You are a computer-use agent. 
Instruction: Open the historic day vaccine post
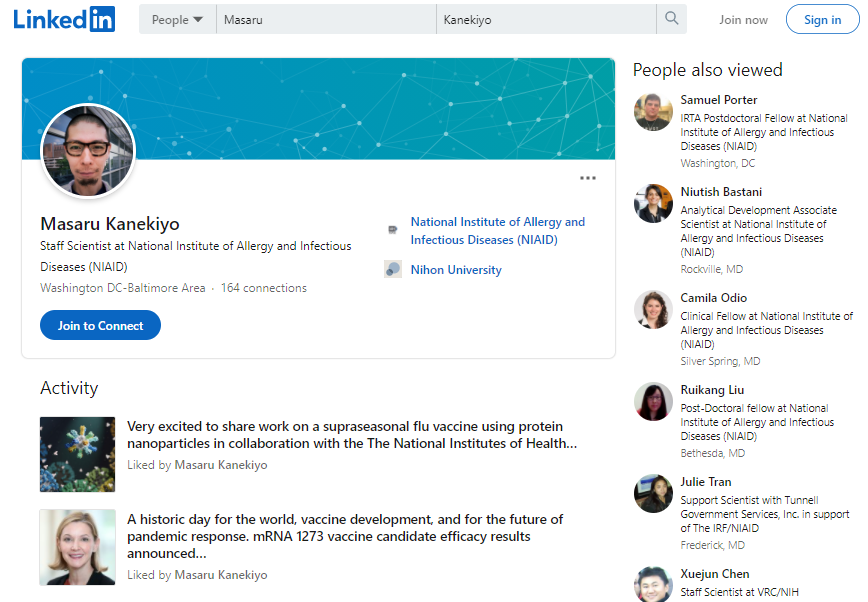345,536
